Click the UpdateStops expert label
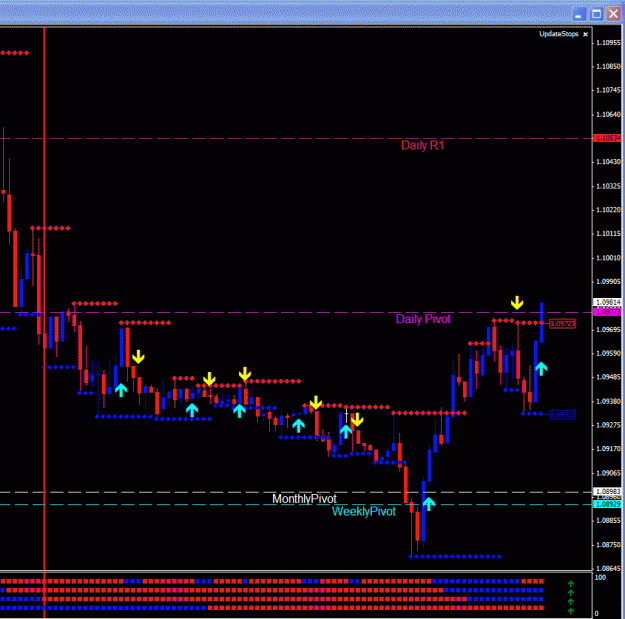625x619 pixels. click(x=559, y=34)
